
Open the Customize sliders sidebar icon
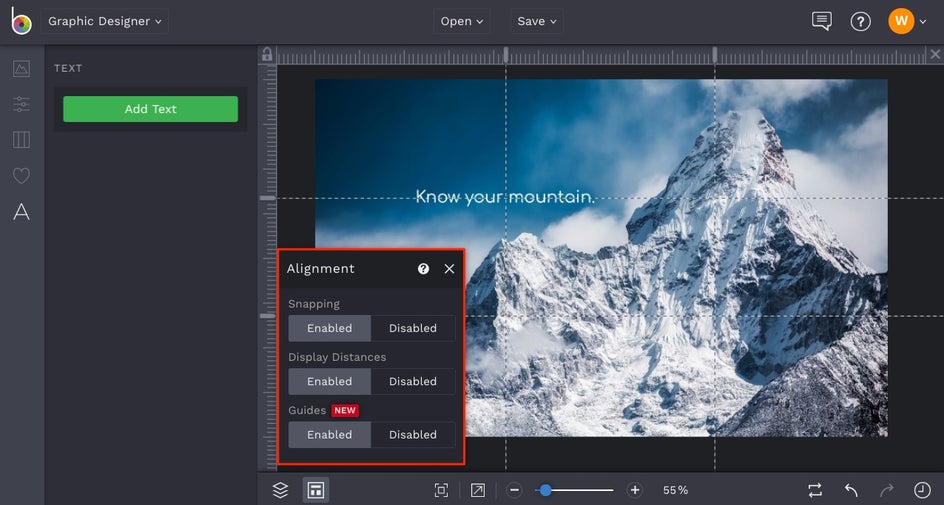[x=21, y=104]
